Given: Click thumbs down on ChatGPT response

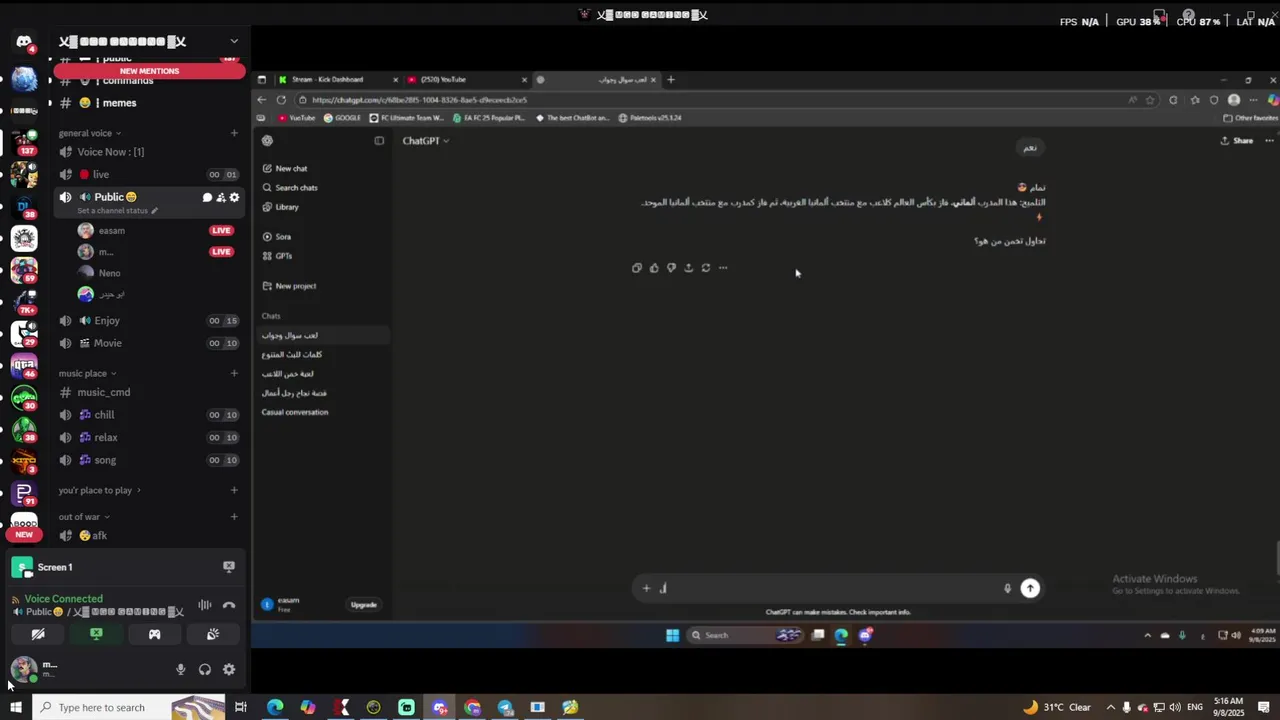Looking at the screenshot, I should tap(671, 268).
